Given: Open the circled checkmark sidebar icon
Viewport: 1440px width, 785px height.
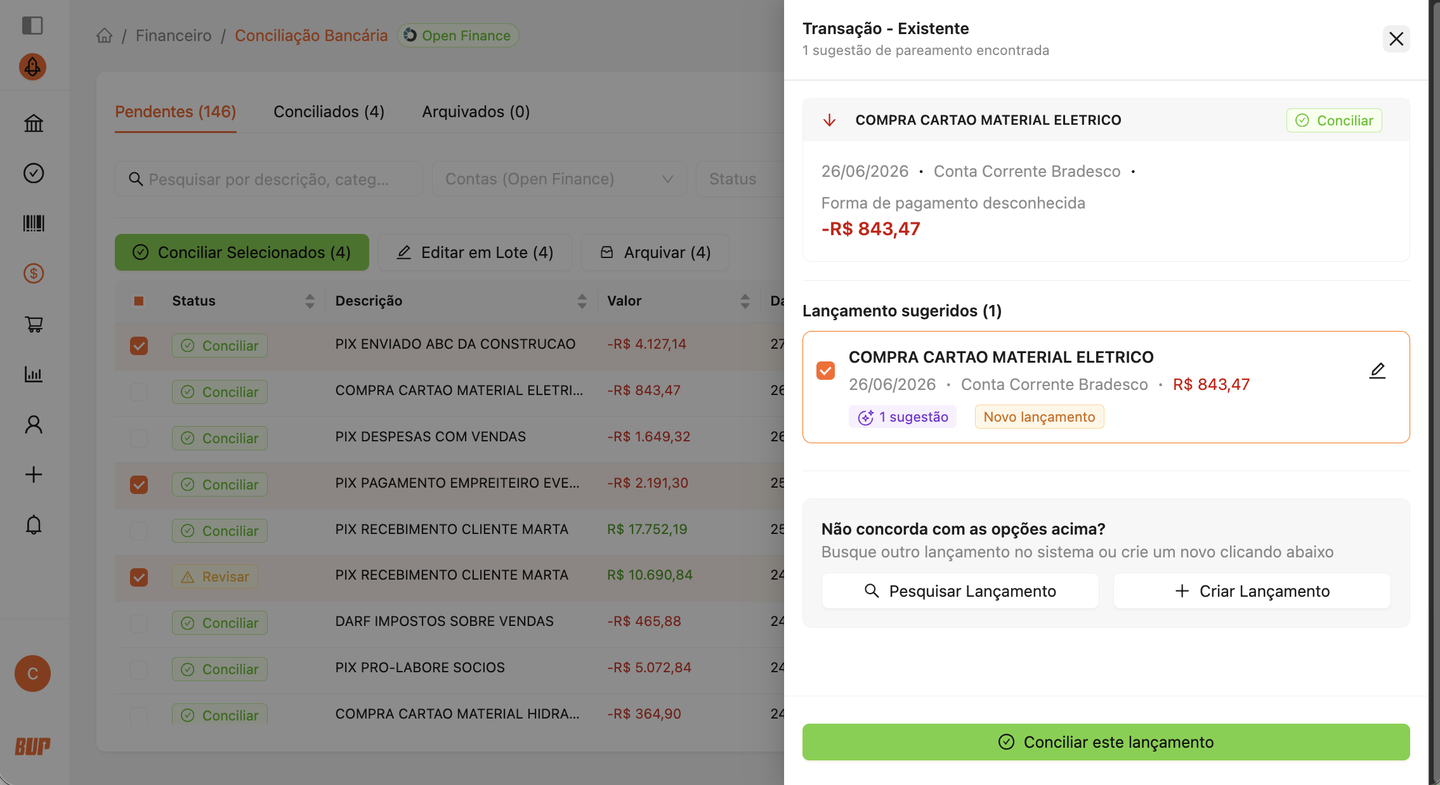Looking at the screenshot, I should pos(34,173).
